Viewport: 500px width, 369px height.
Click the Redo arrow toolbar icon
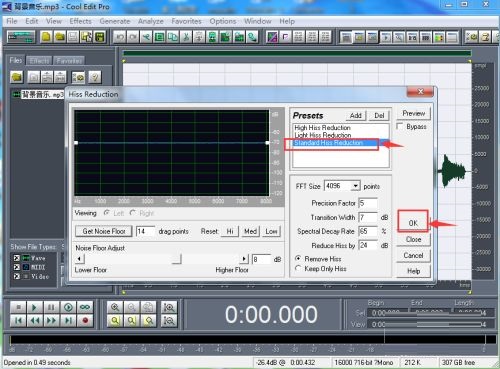(x=133, y=37)
